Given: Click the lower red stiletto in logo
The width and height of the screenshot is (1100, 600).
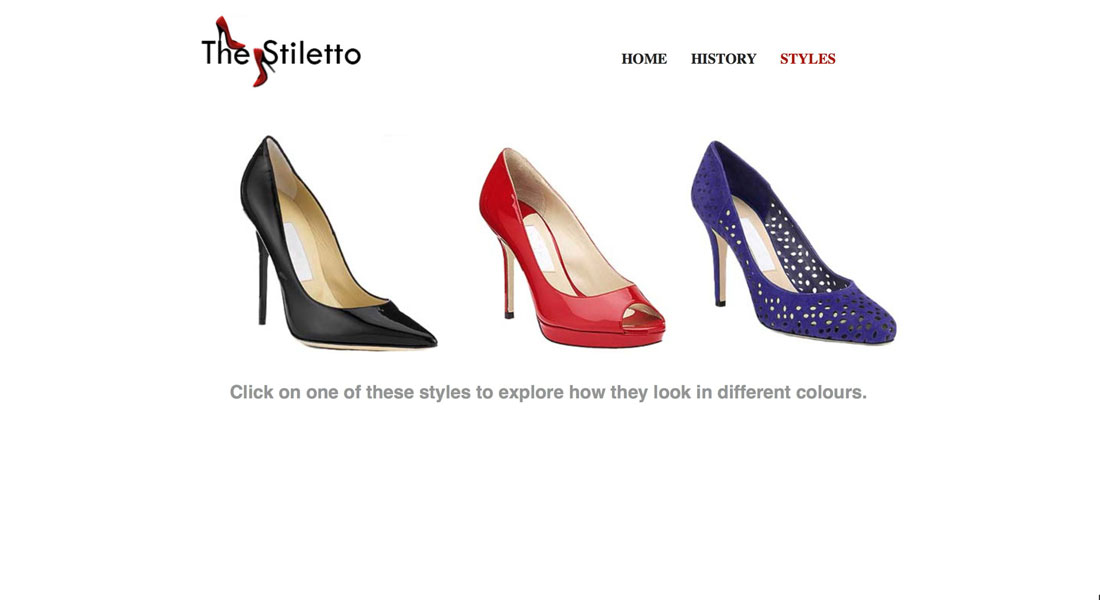Looking at the screenshot, I should [x=264, y=66].
